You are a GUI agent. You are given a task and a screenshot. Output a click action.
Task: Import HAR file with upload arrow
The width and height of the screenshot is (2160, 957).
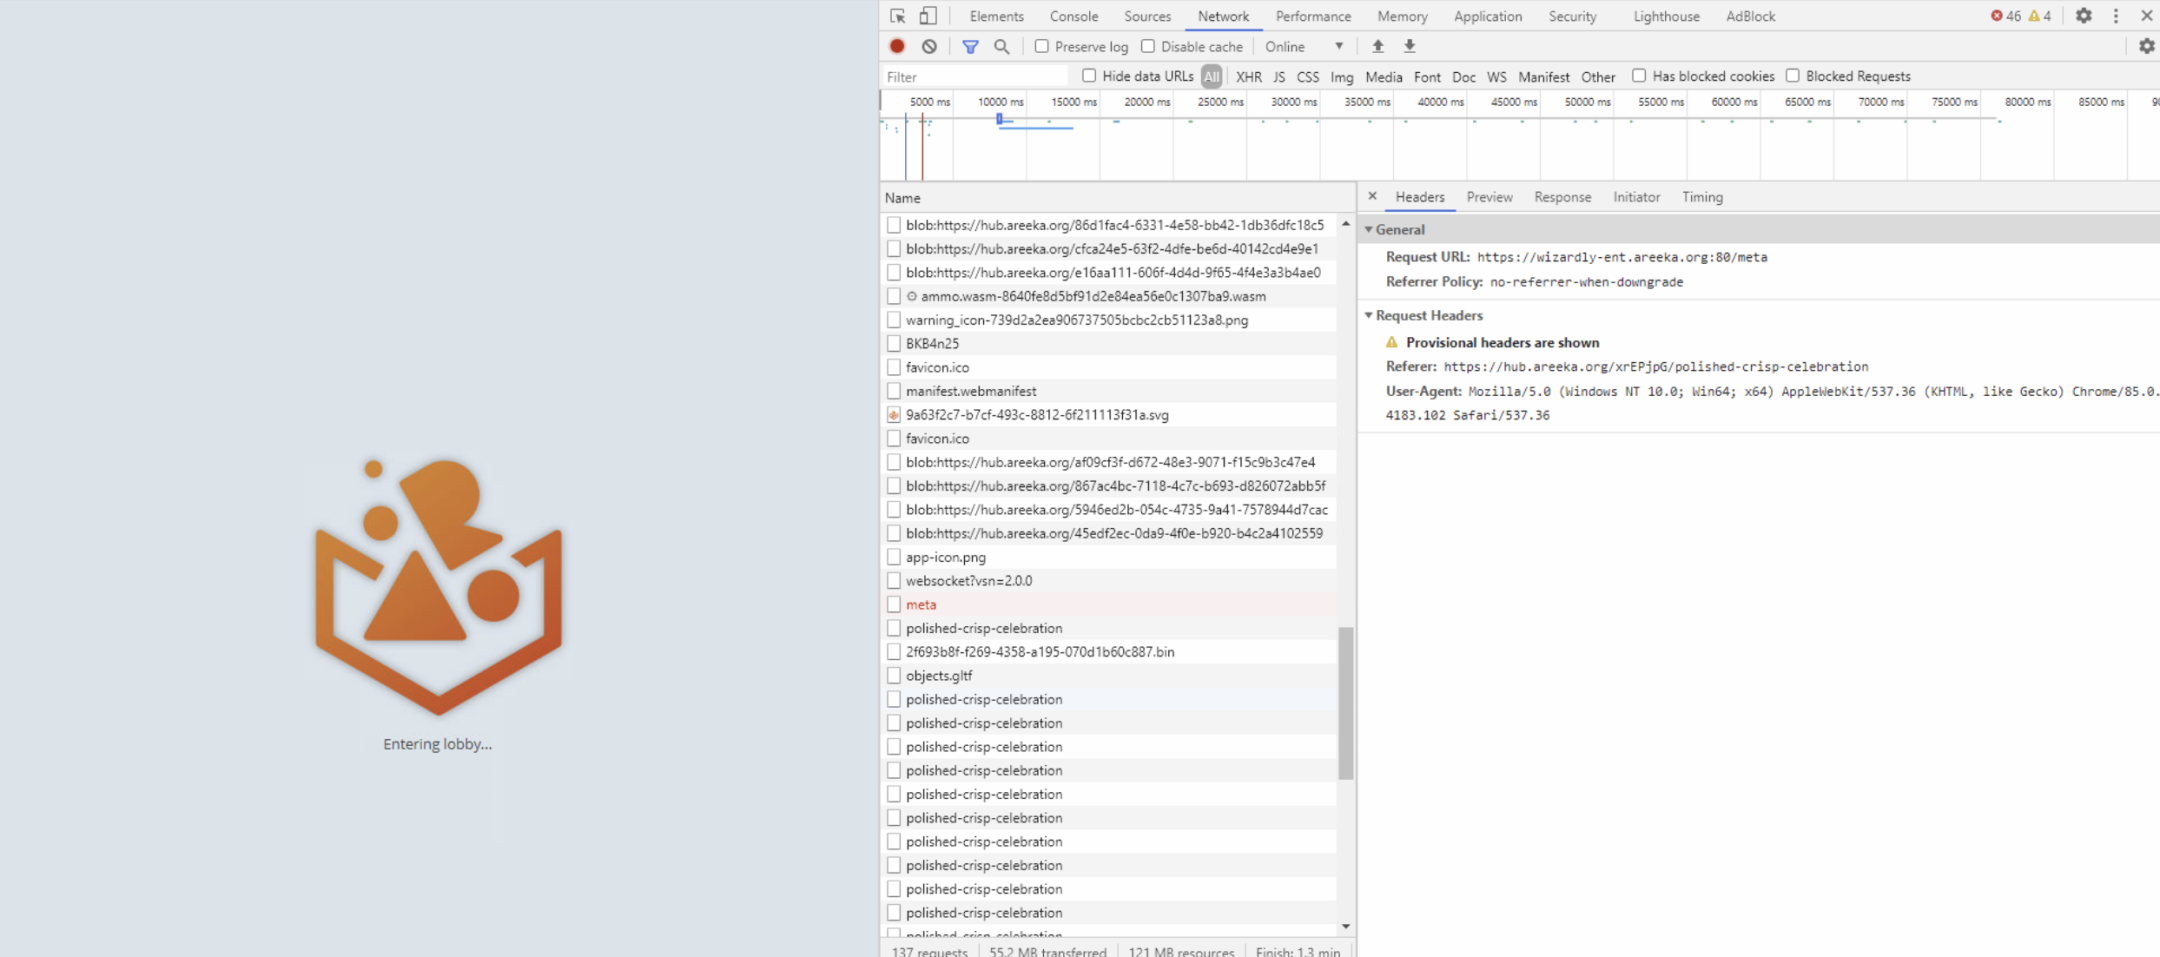(1377, 46)
